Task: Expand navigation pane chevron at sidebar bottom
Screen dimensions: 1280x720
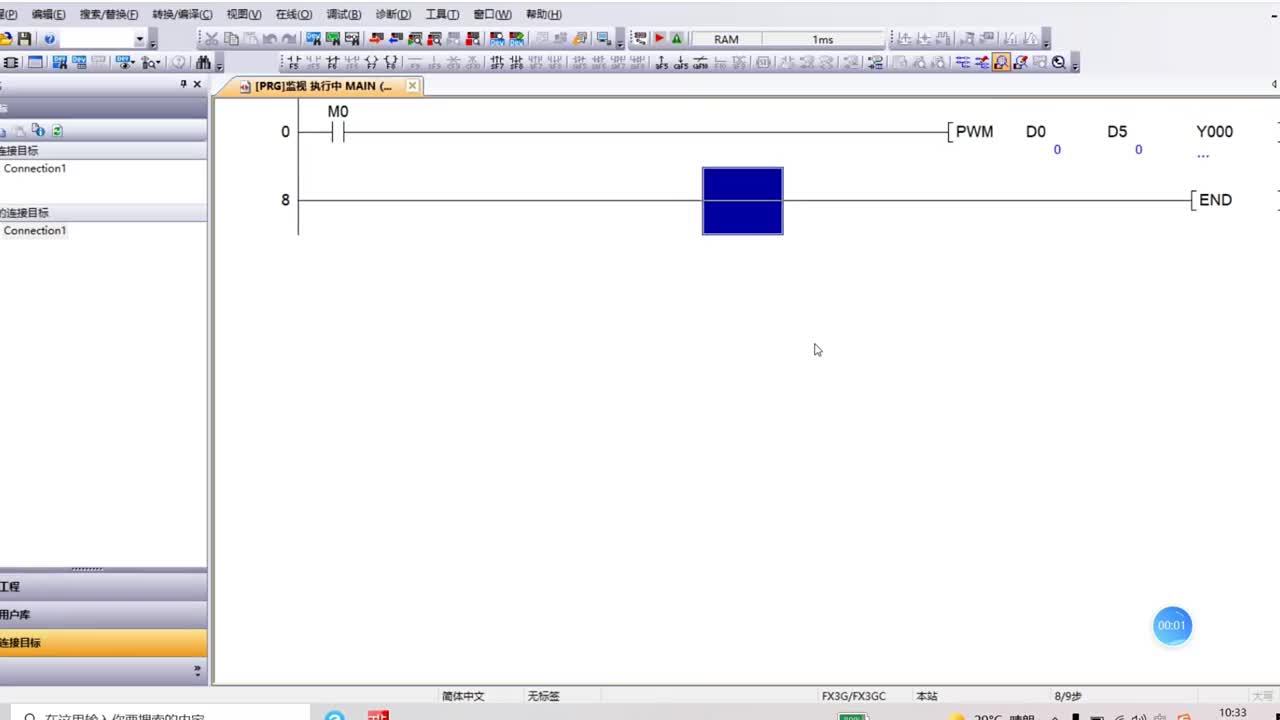Action: click(x=197, y=670)
